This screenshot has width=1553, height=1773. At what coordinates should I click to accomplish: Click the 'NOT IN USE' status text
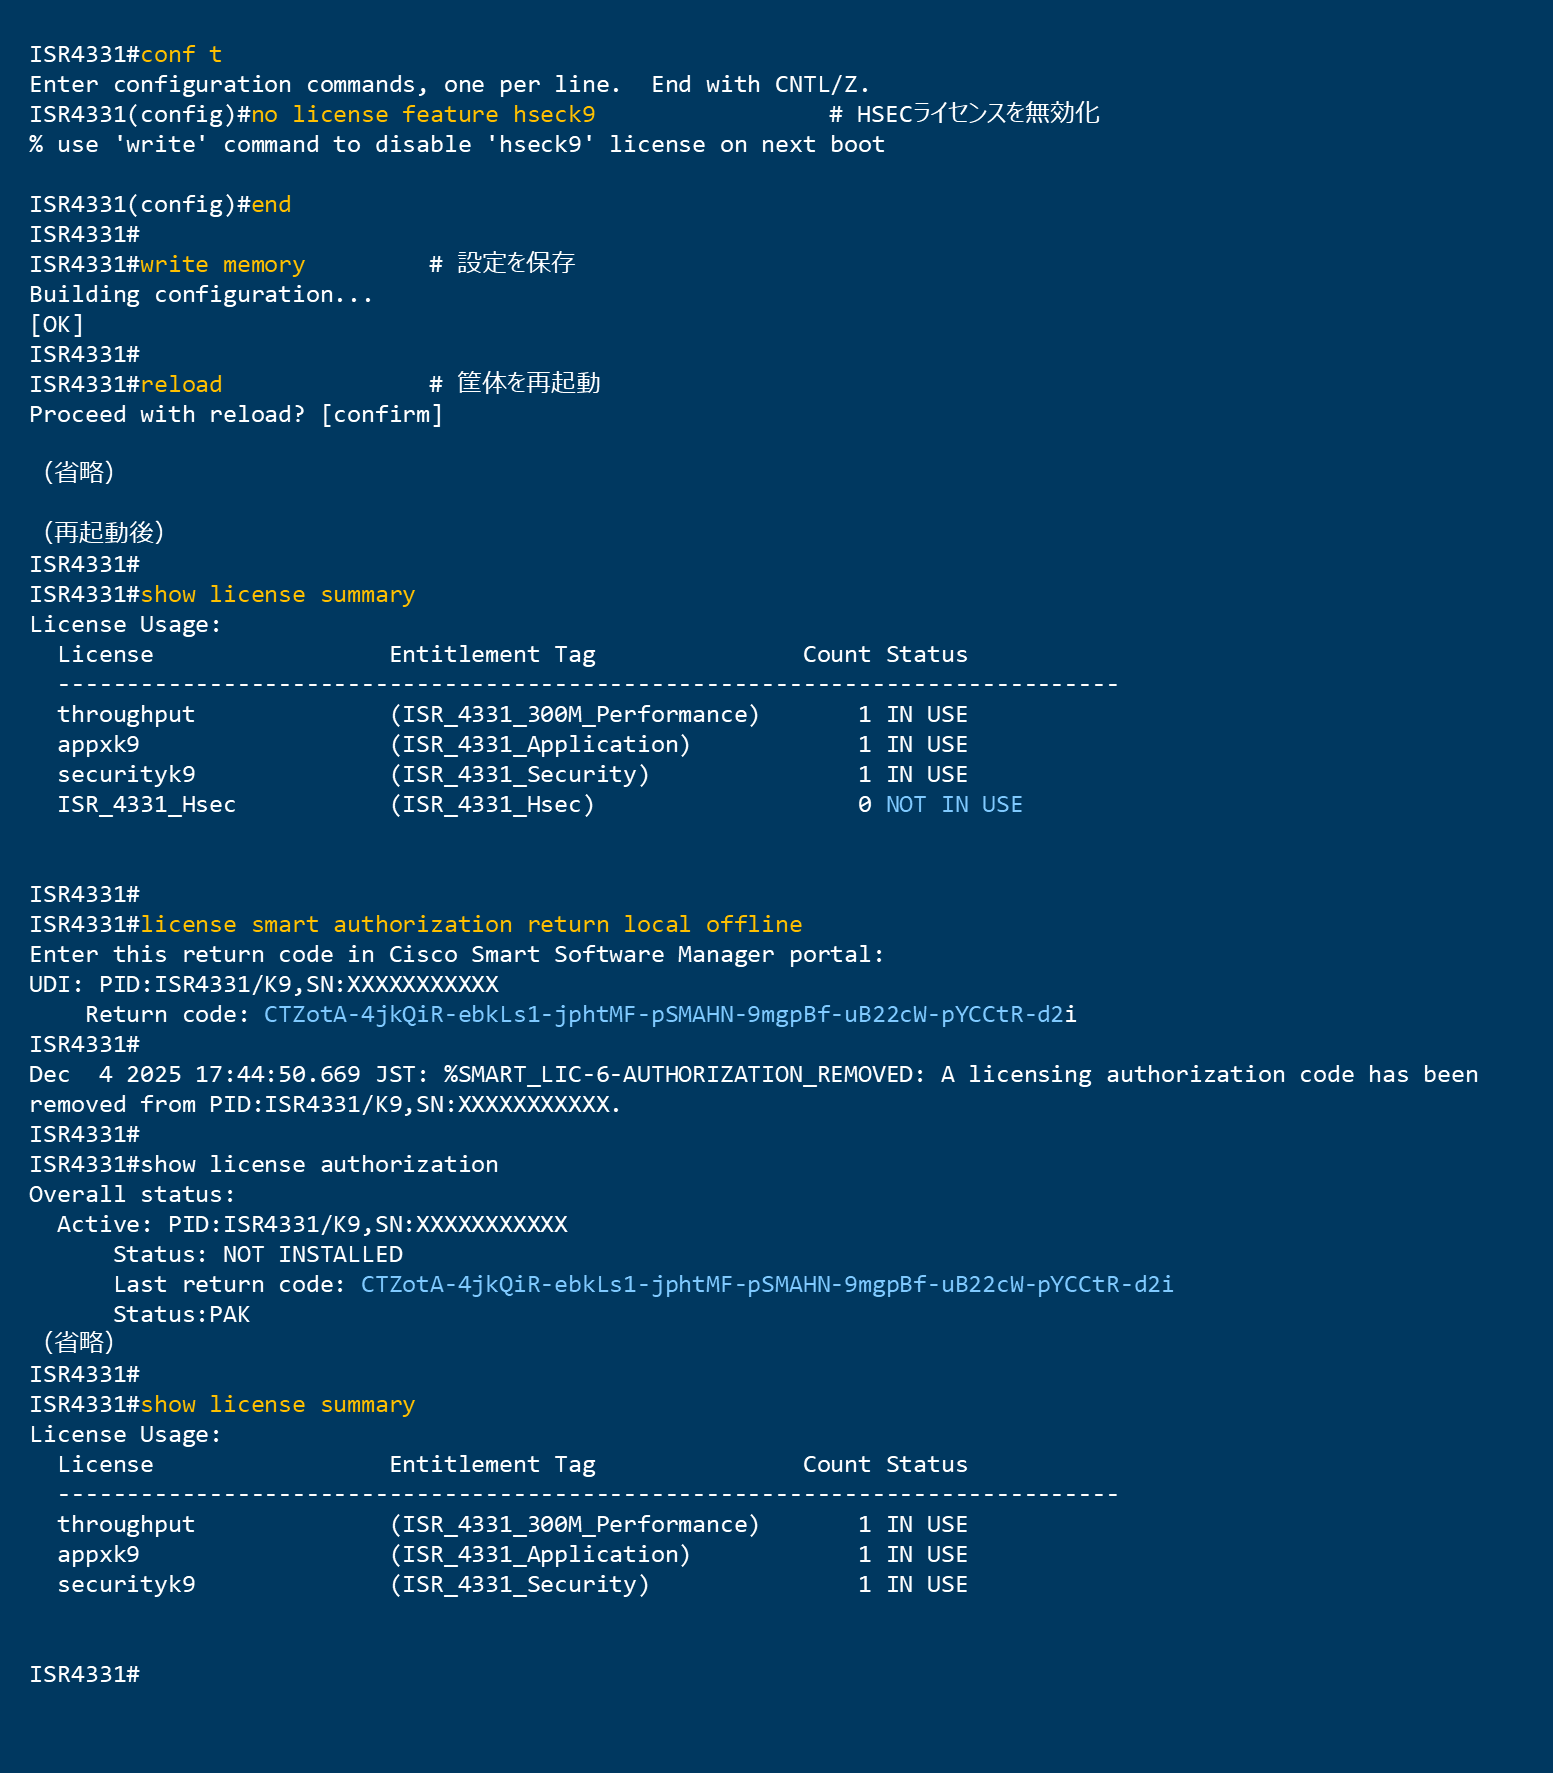(954, 805)
